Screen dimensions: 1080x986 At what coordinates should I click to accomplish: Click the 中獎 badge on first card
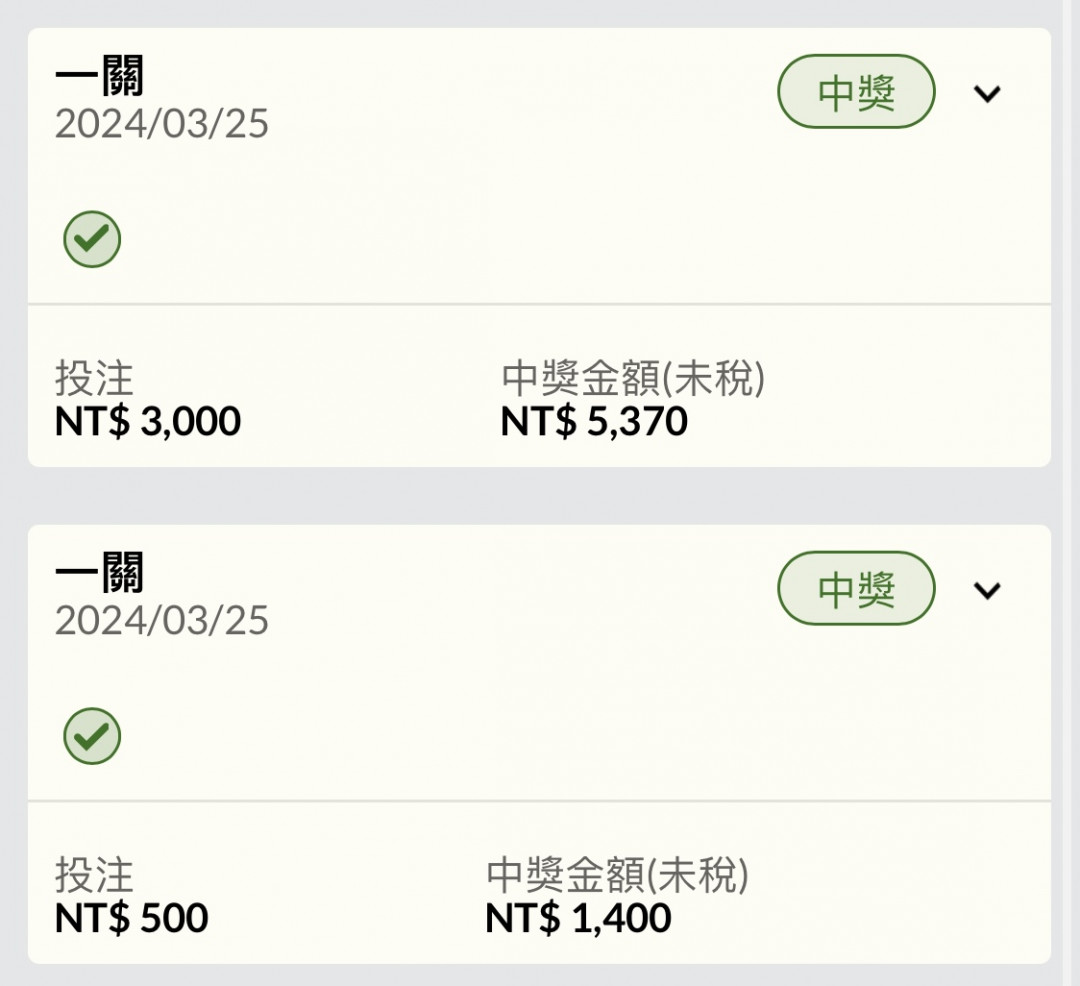coord(856,92)
